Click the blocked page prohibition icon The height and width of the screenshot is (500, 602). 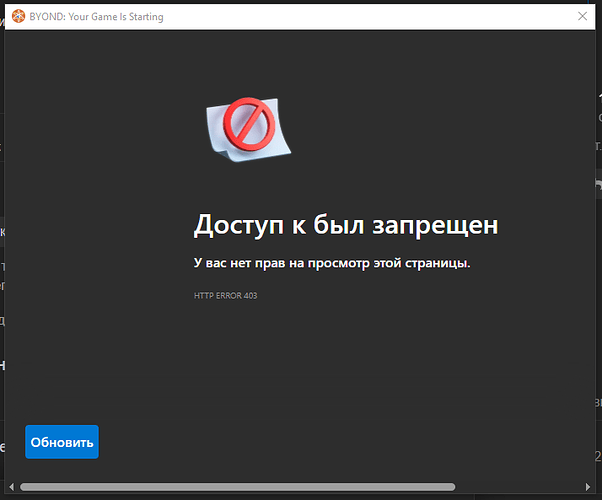tap(248, 129)
